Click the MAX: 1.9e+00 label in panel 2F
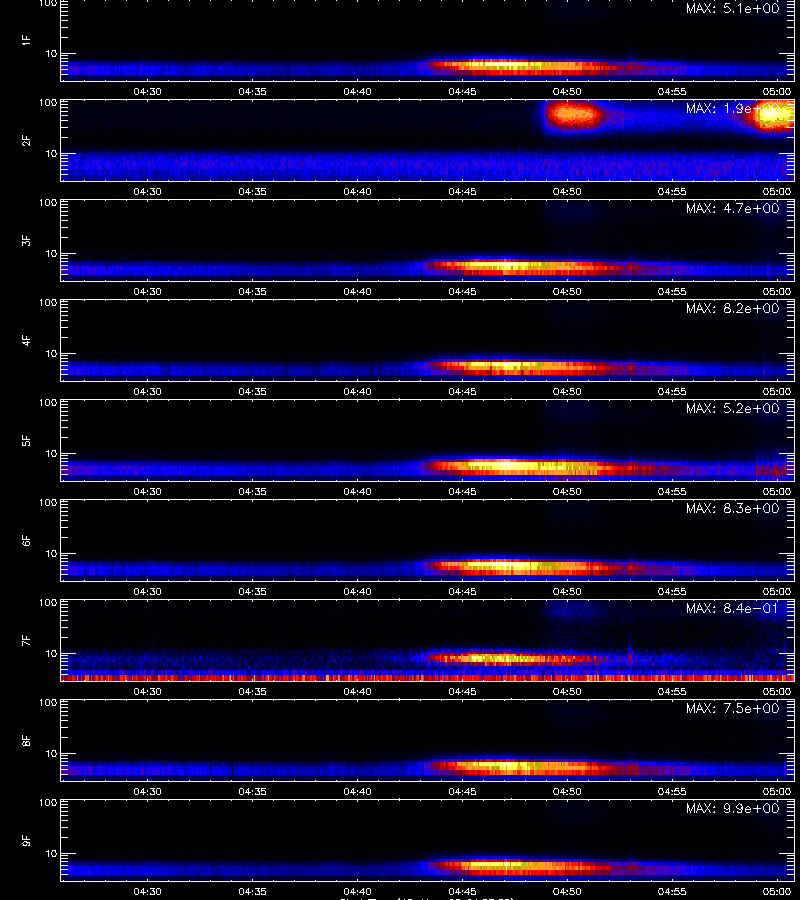Image resolution: width=800 pixels, height=900 pixels. (732, 108)
